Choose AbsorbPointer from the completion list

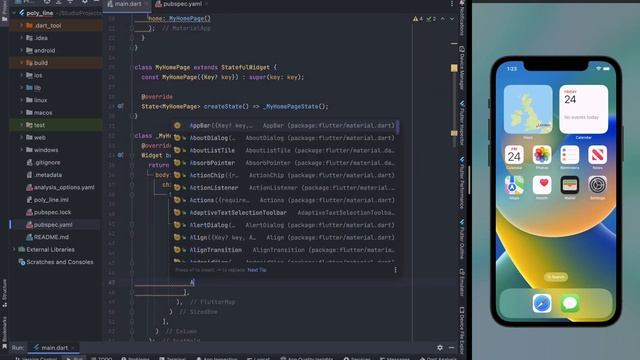pyautogui.click(x=284, y=163)
